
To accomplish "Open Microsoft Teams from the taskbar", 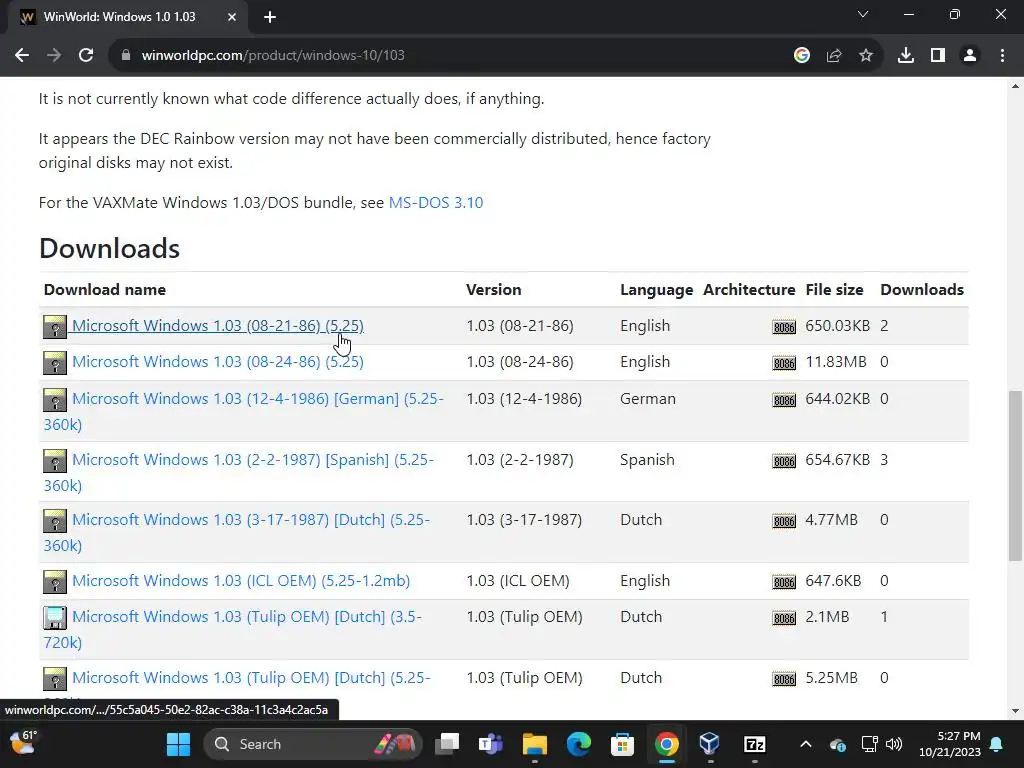I will (490, 744).
